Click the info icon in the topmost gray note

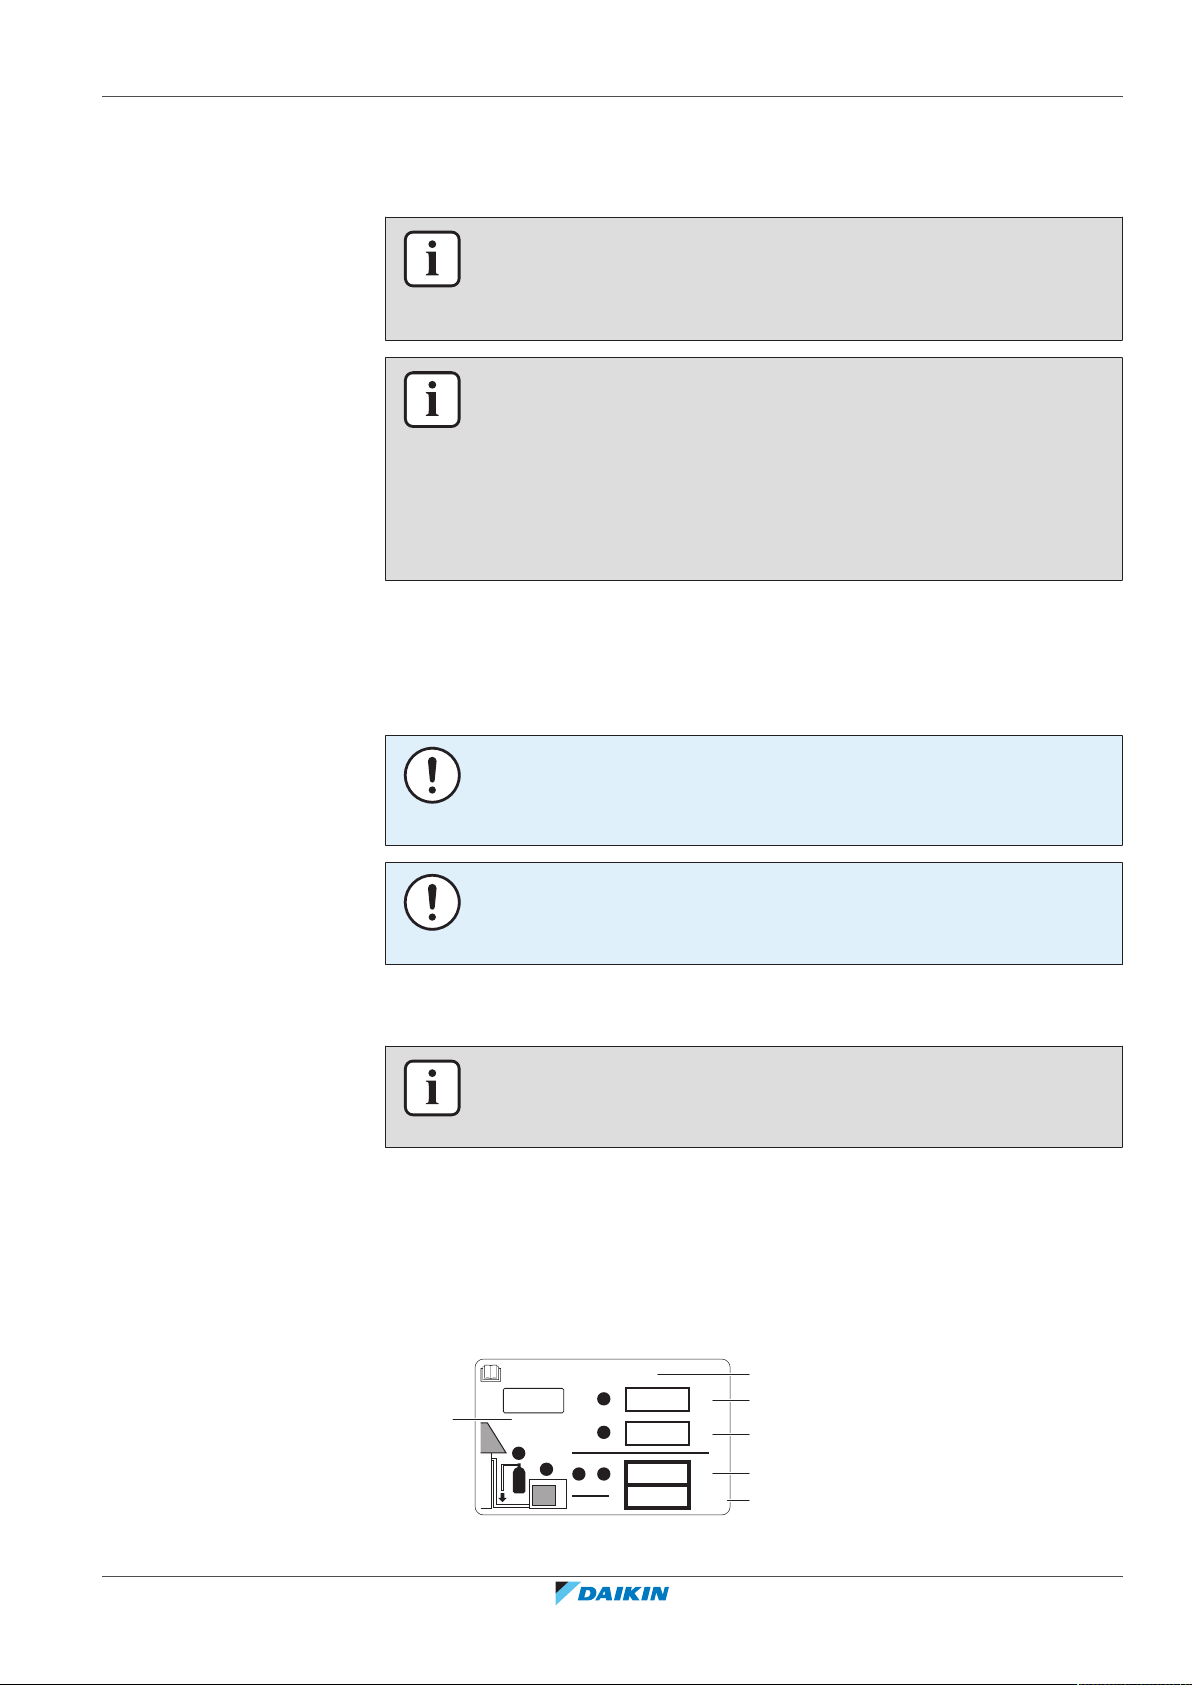pyautogui.click(x=432, y=259)
